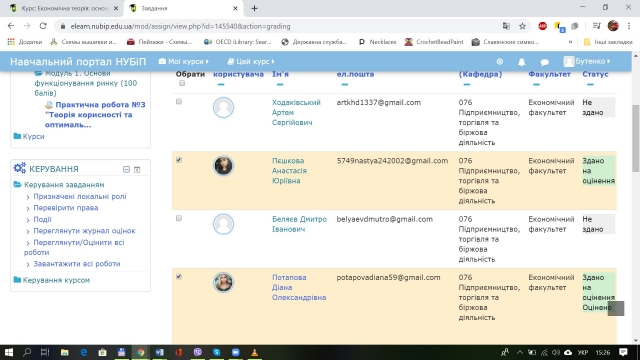The height and width of the screenshot is (360, 640).
Task: Click the browser address bar URL
Action: coord(180,26)
